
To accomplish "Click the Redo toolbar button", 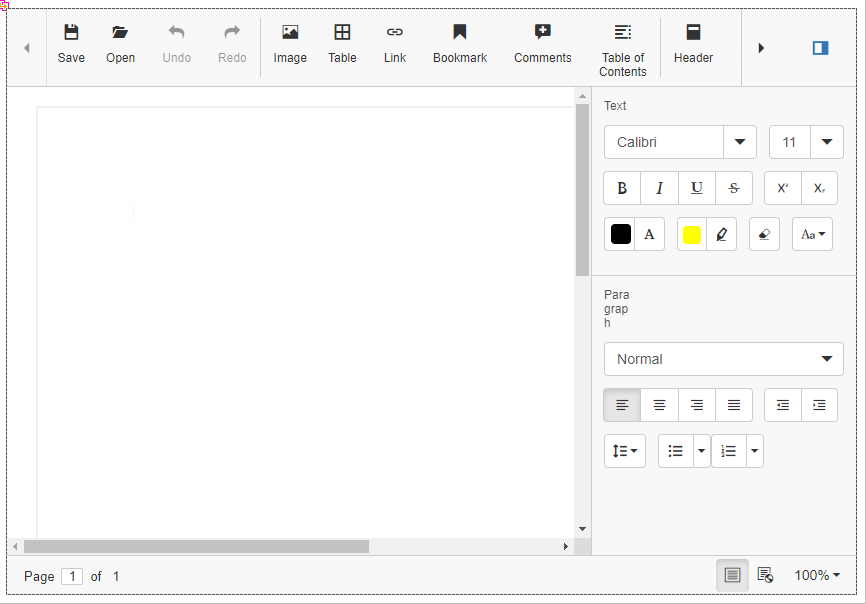I will pos(232,44).
